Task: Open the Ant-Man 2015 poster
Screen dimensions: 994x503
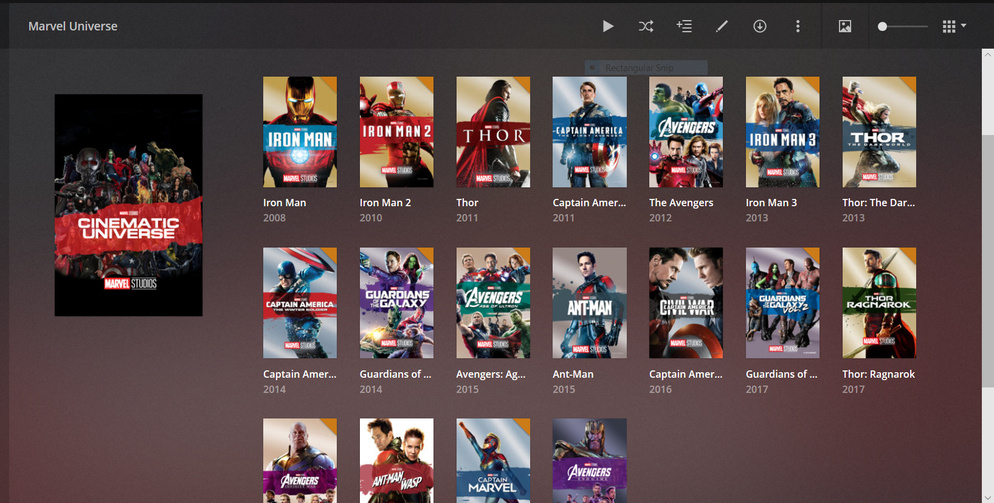Action: click(590, 303)
